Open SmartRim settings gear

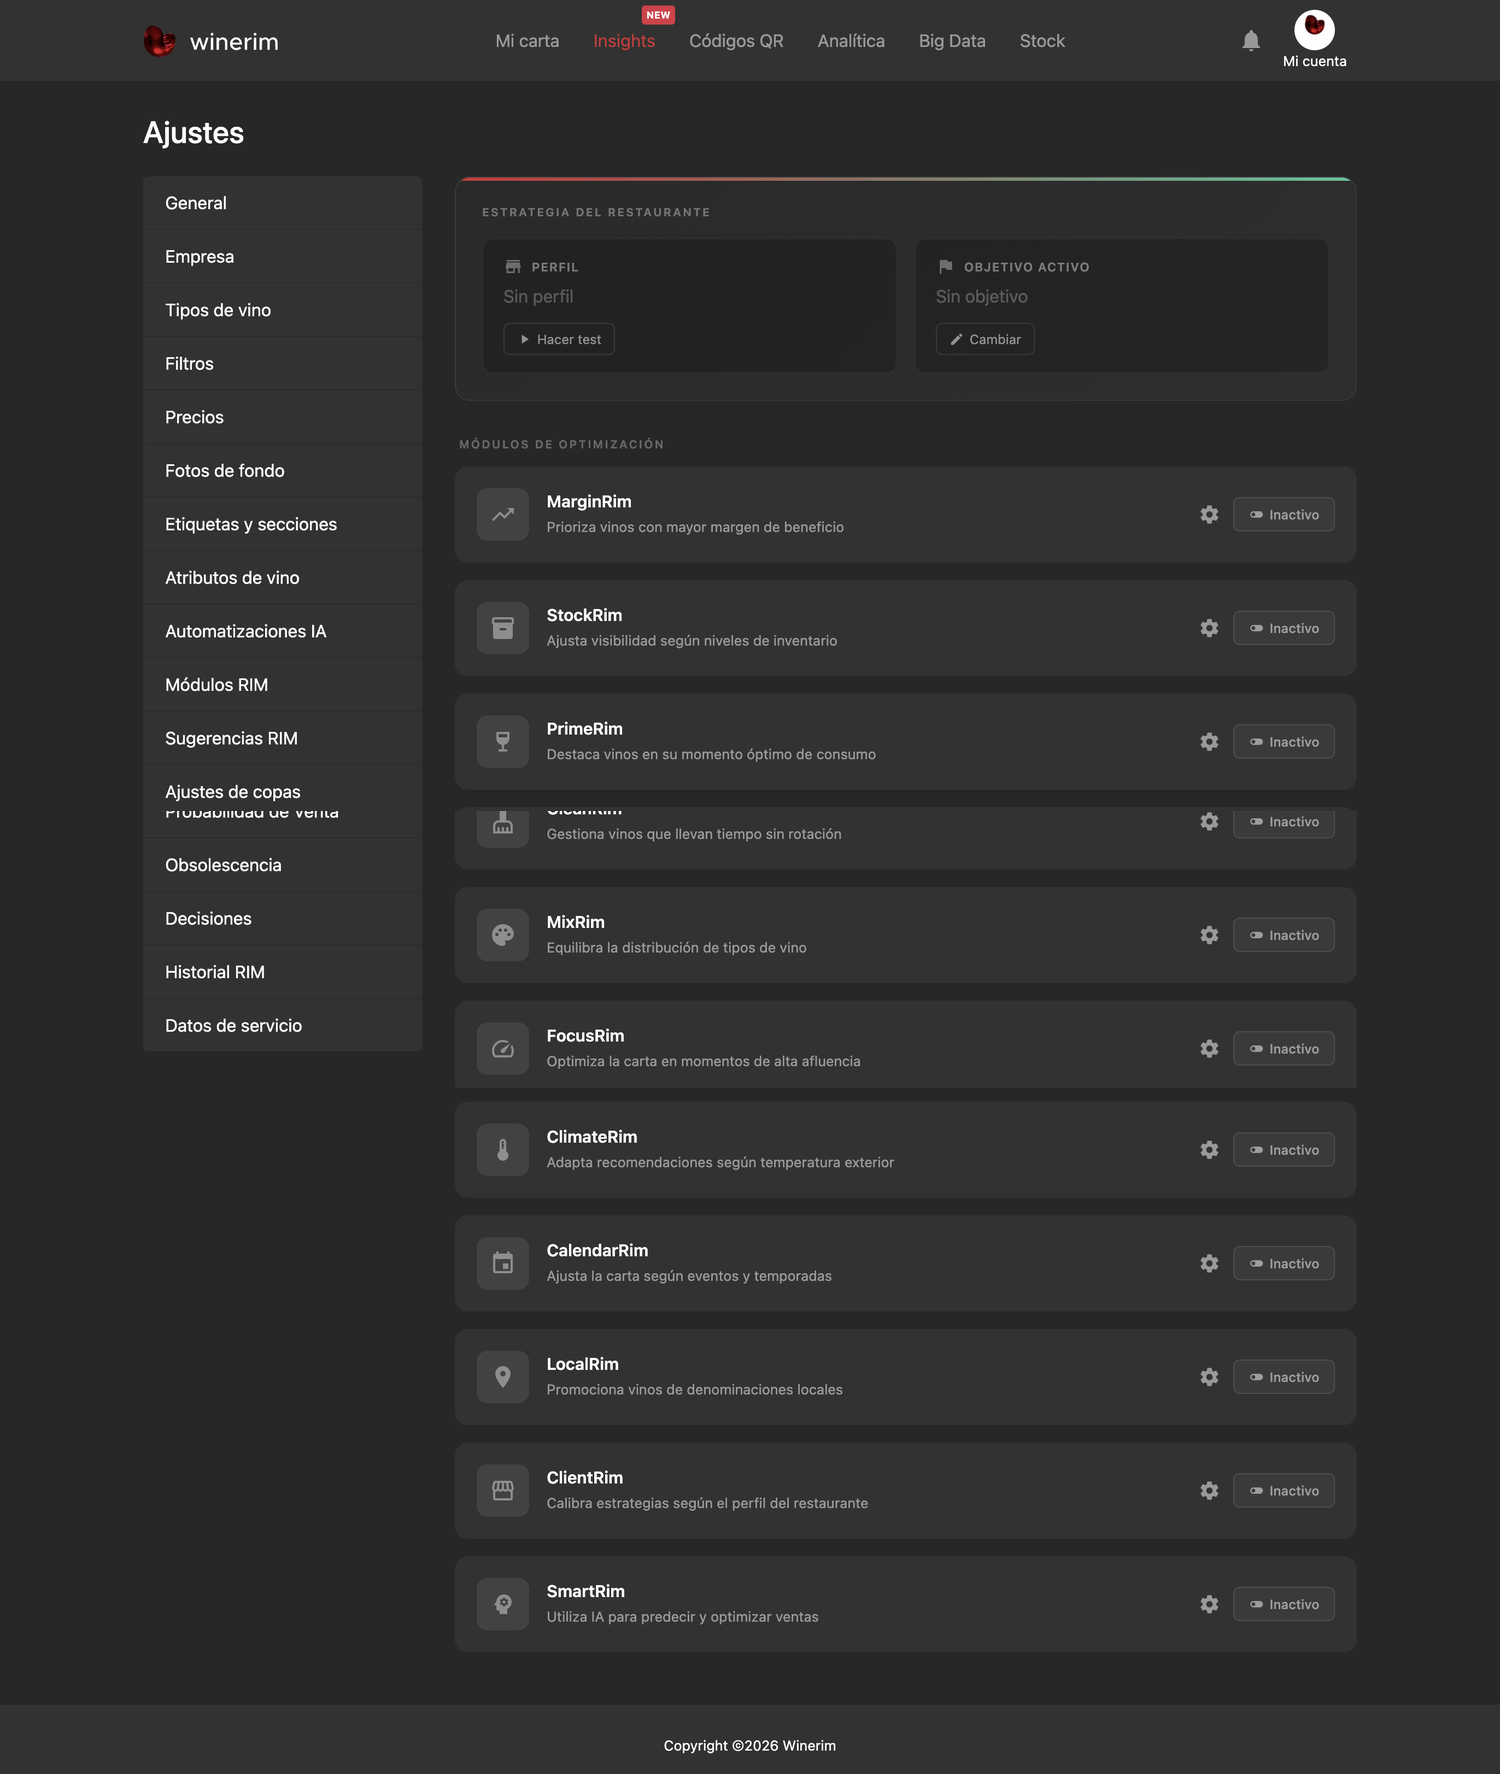(x=1209, y=1604)
